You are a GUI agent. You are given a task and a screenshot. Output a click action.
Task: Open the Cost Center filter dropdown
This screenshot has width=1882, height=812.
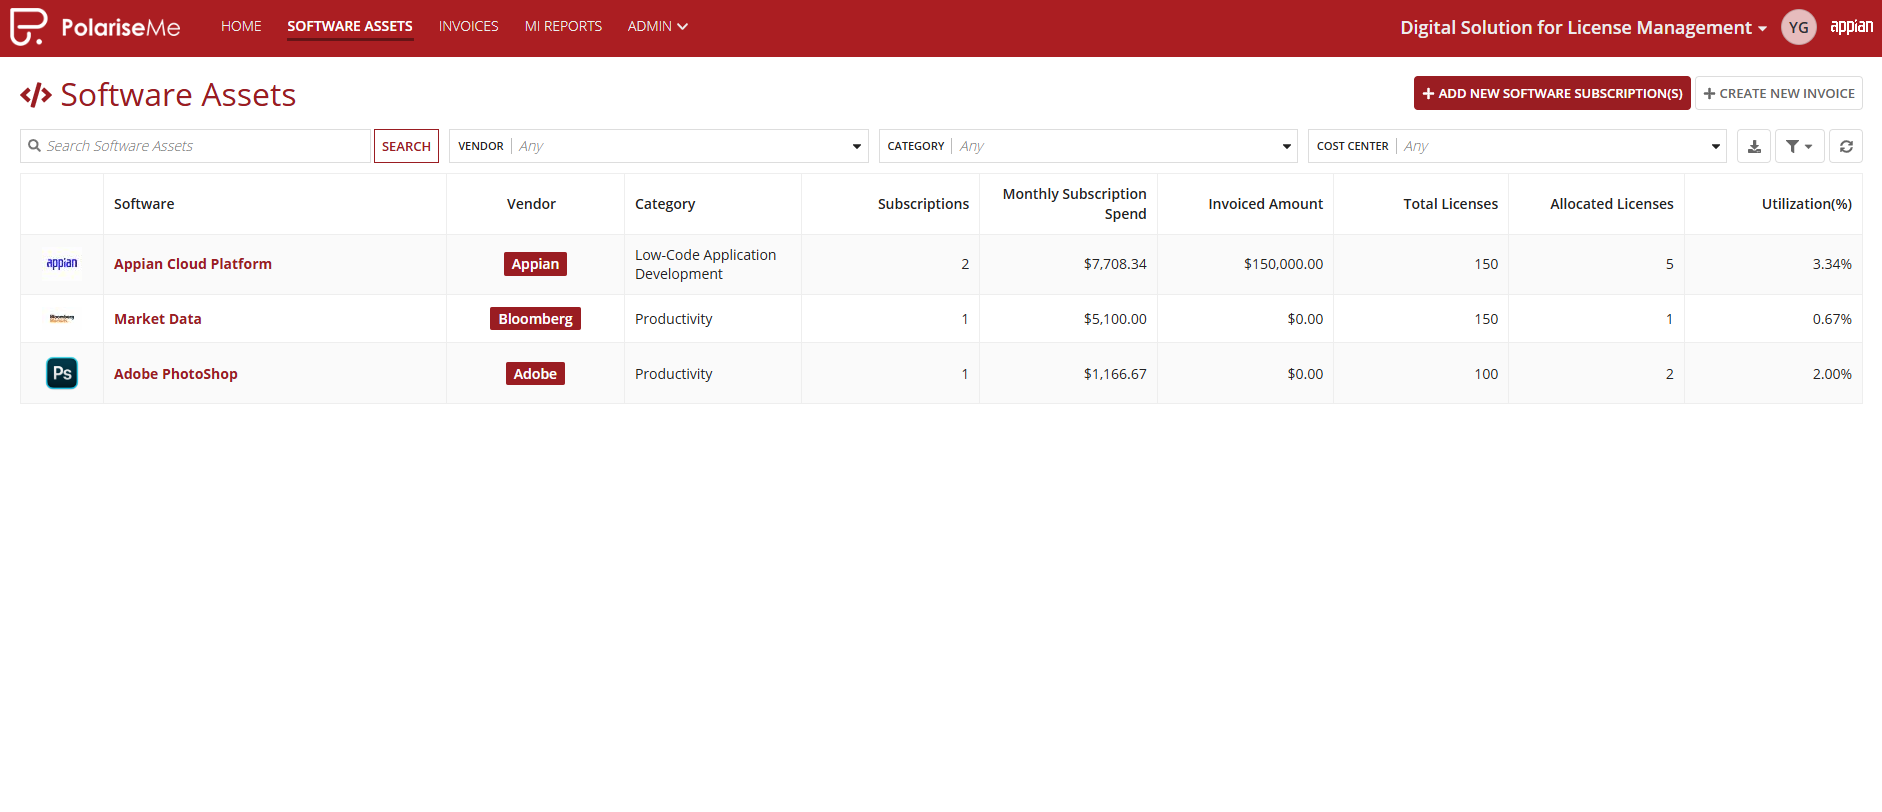1517,146
